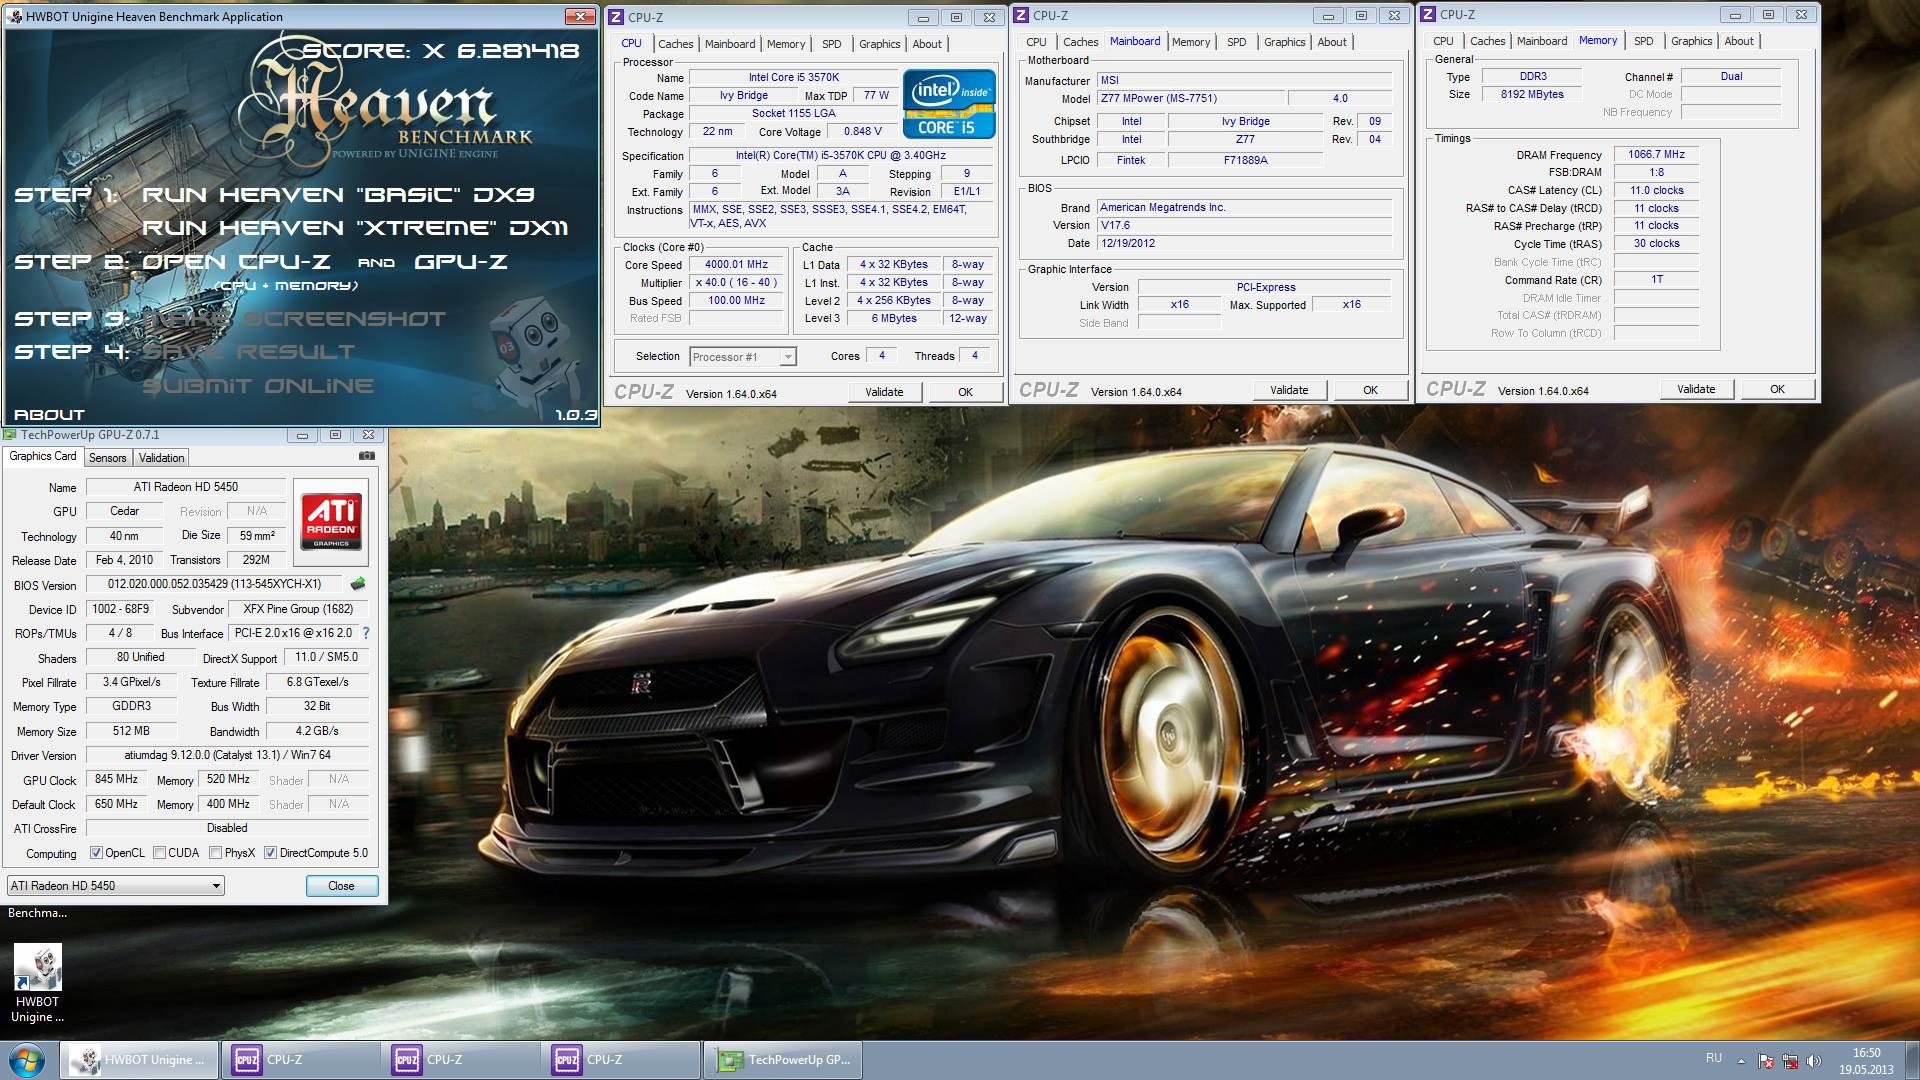Click the Bus Interface question mark icon

pyautogui.click(x=366, y=633)
